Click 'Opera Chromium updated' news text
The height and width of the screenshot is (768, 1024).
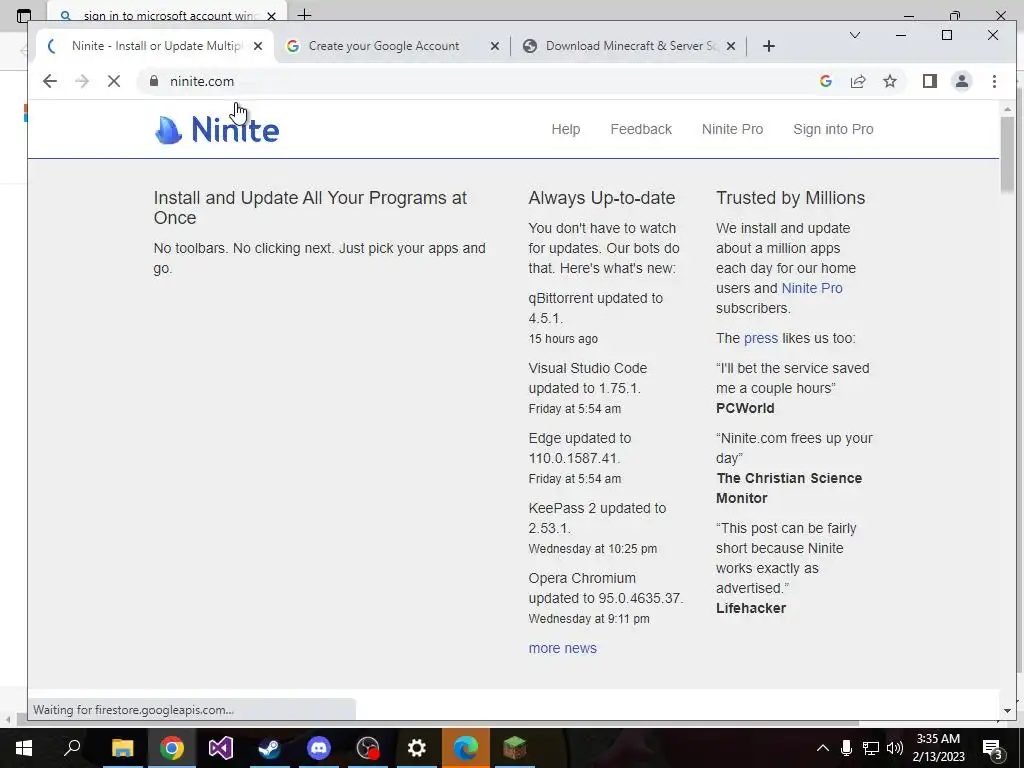[x=605, y=588]
